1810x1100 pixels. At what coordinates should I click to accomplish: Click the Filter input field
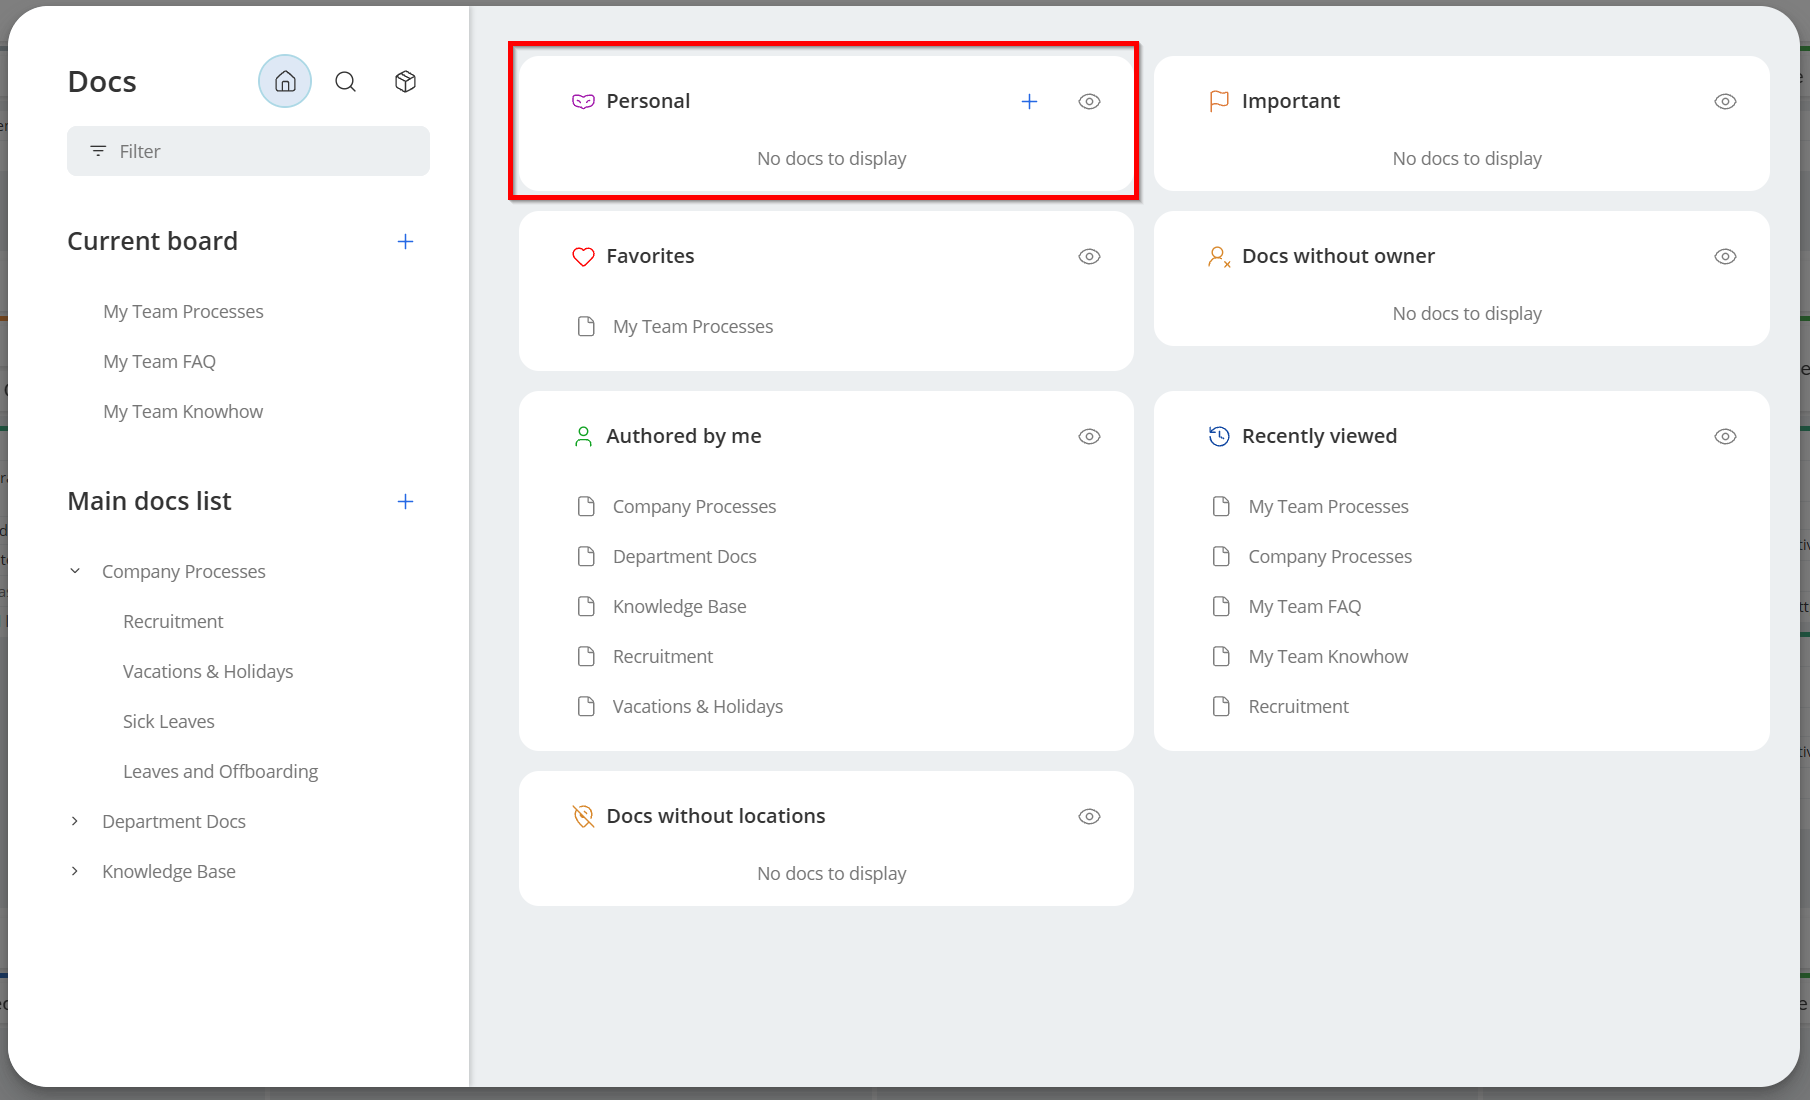click(248, 151)
